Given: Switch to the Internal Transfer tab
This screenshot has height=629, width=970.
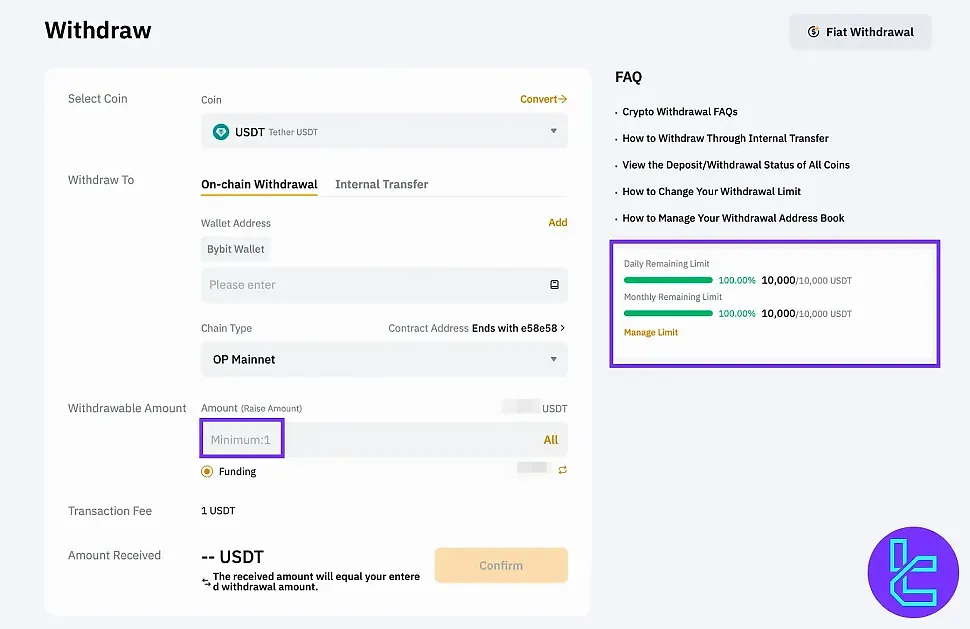Looking at the screenshot, I should click(x=381, y=184).
